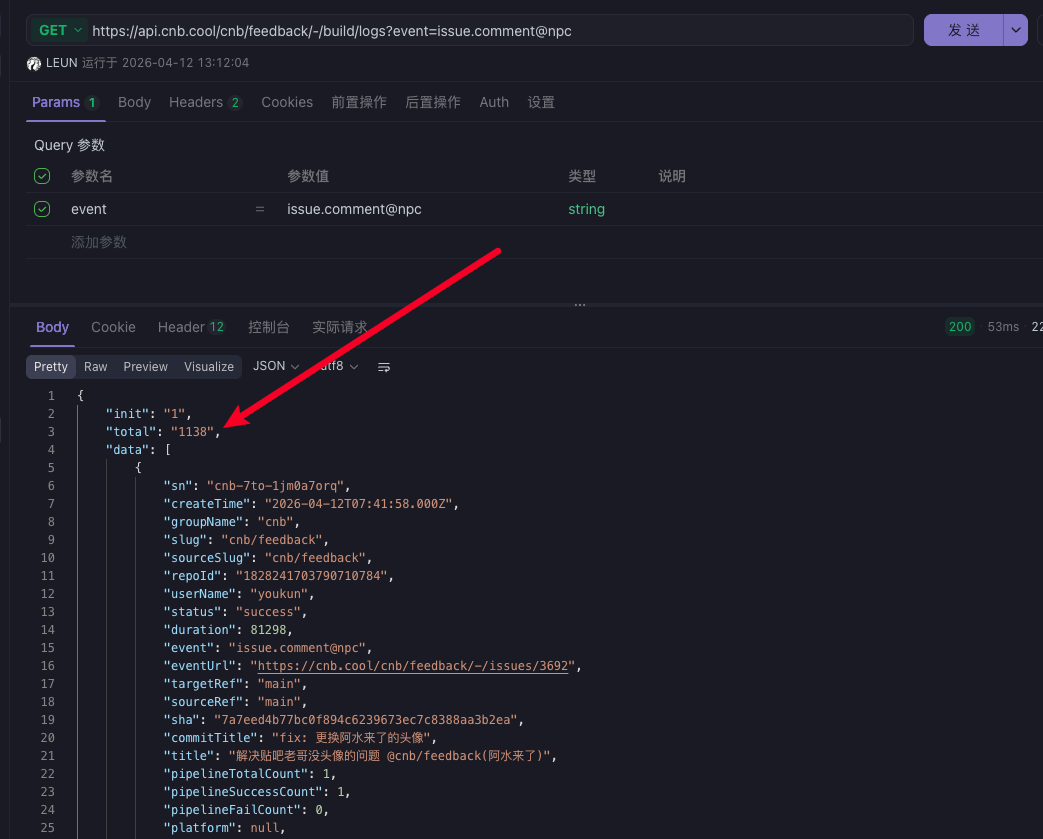Open the utf8 encoding dropdown
The height and width of the screenshot is (839, 1043).
pos(338,367)
